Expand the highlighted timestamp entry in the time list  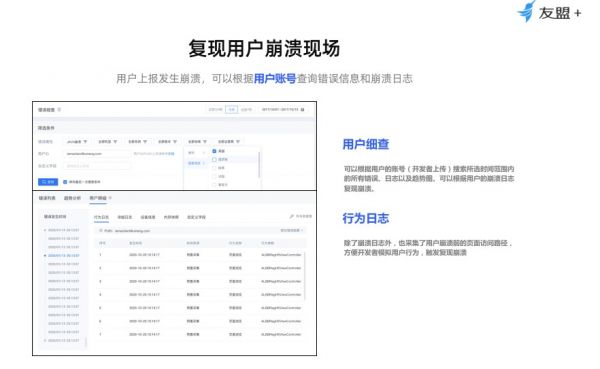coord(45,255)
